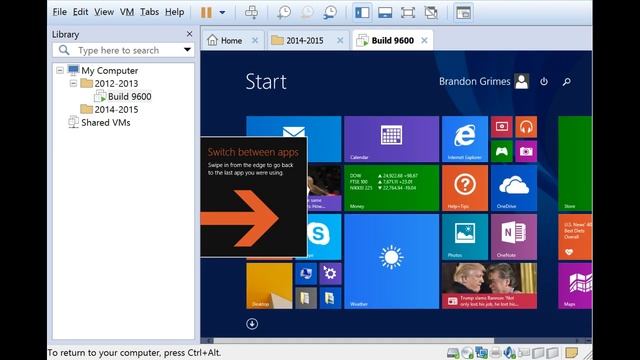Open the yellow message log icon
This screenshot has height=360, width=640.
571,352
